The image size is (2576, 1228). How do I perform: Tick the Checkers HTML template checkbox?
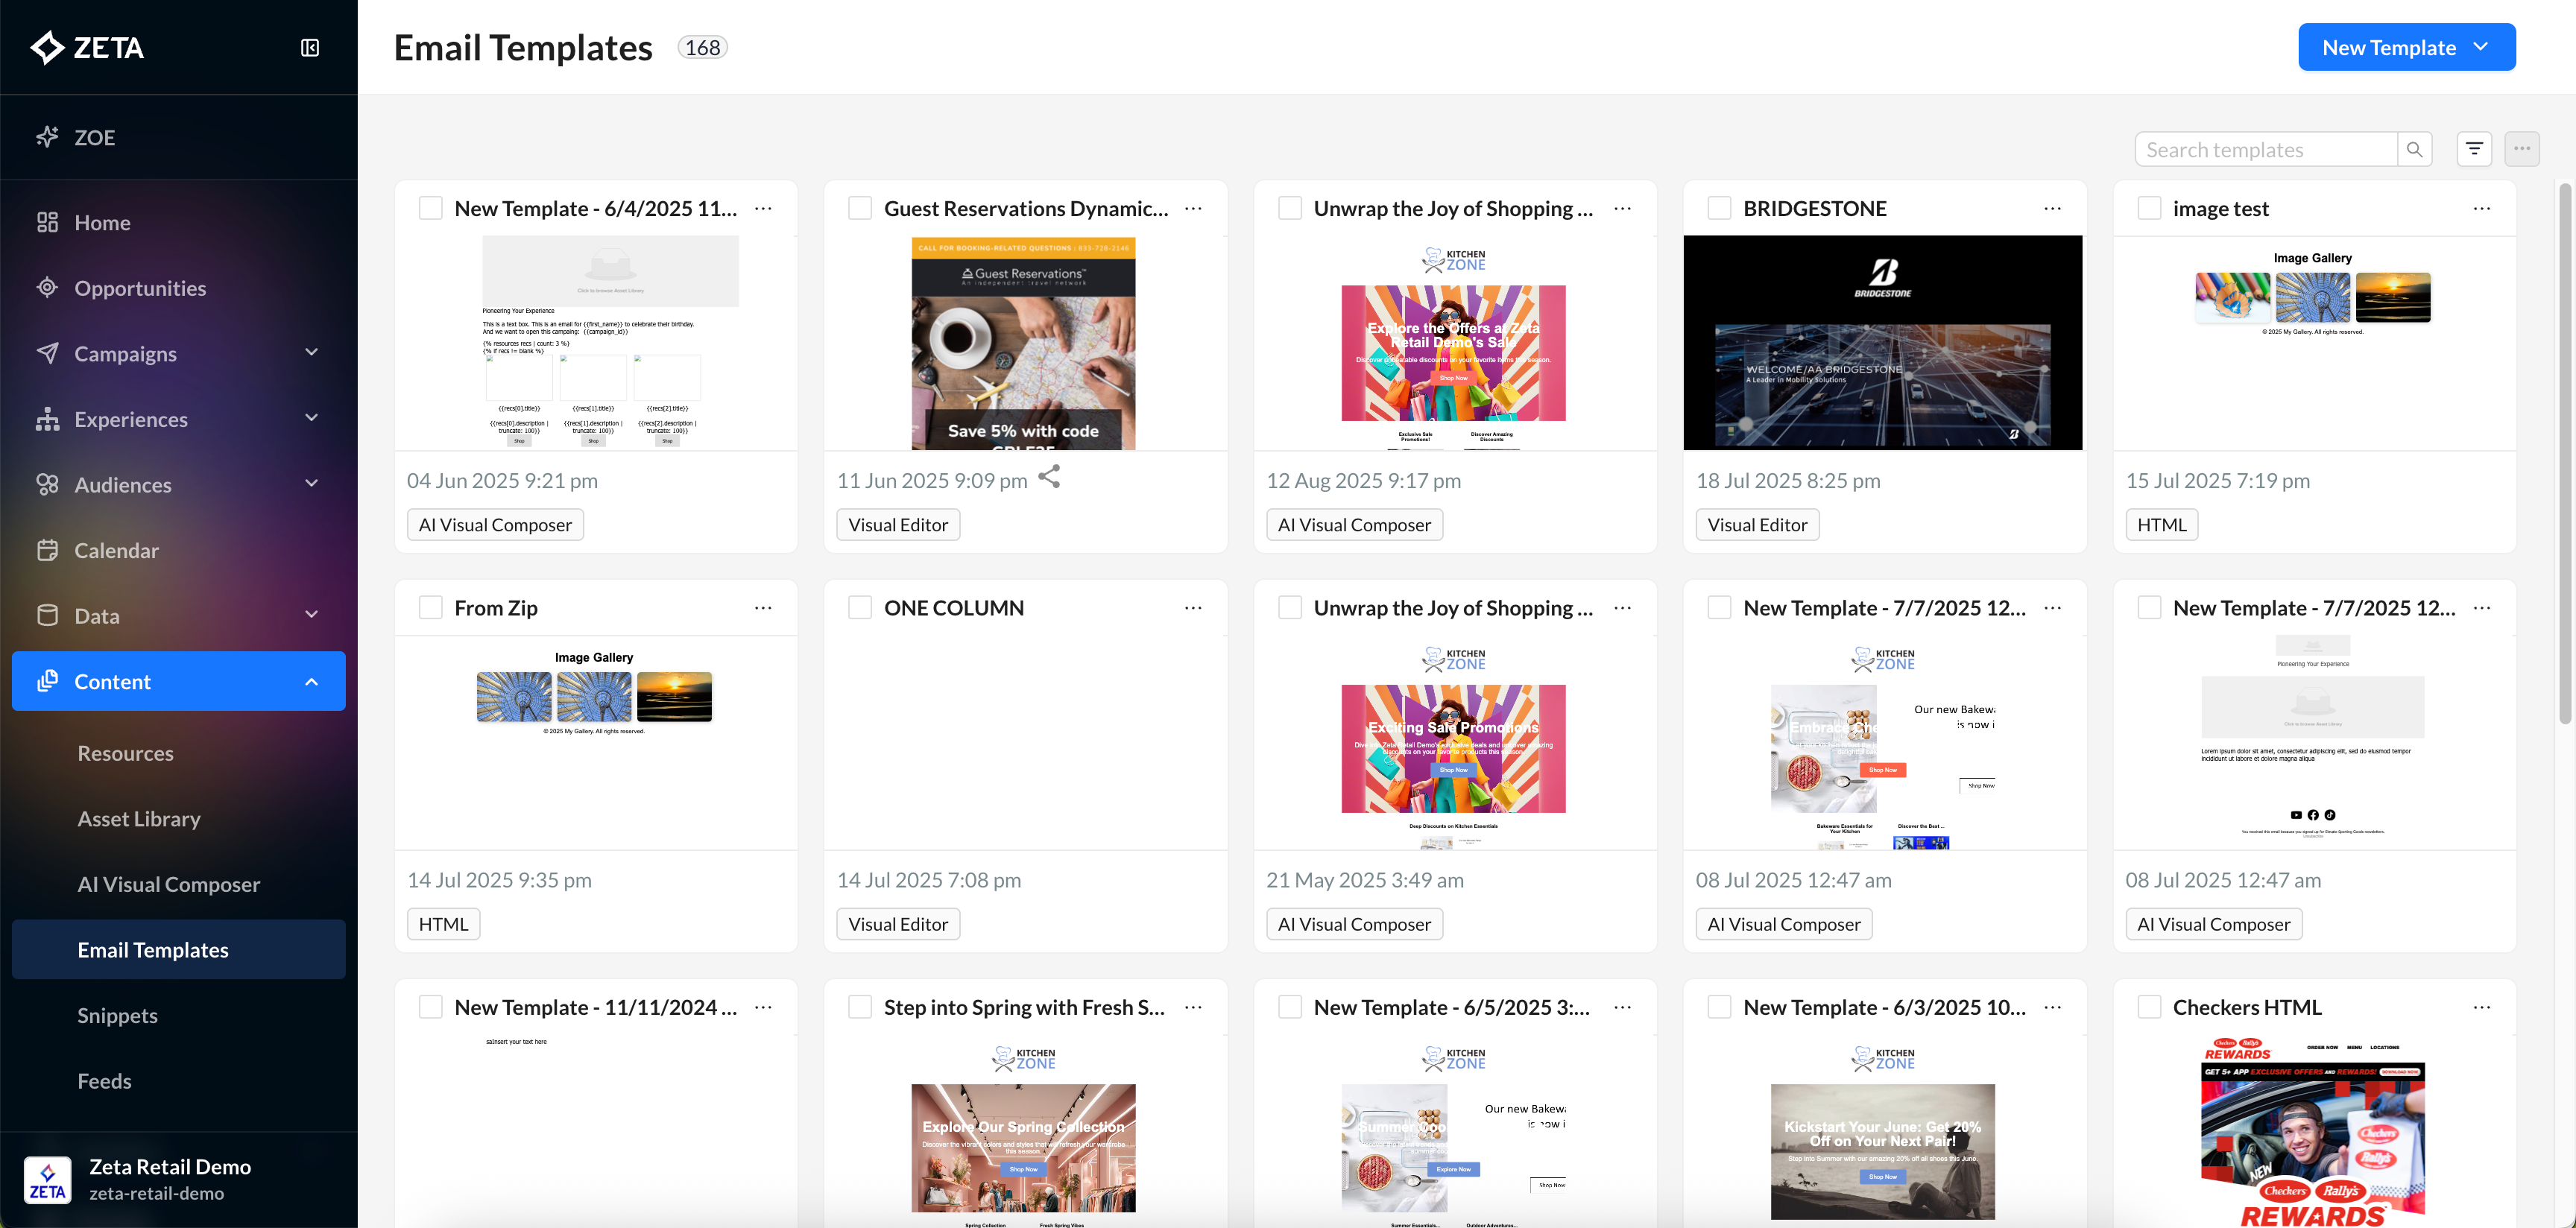pyautogui.click(x=2149, y=1007)
